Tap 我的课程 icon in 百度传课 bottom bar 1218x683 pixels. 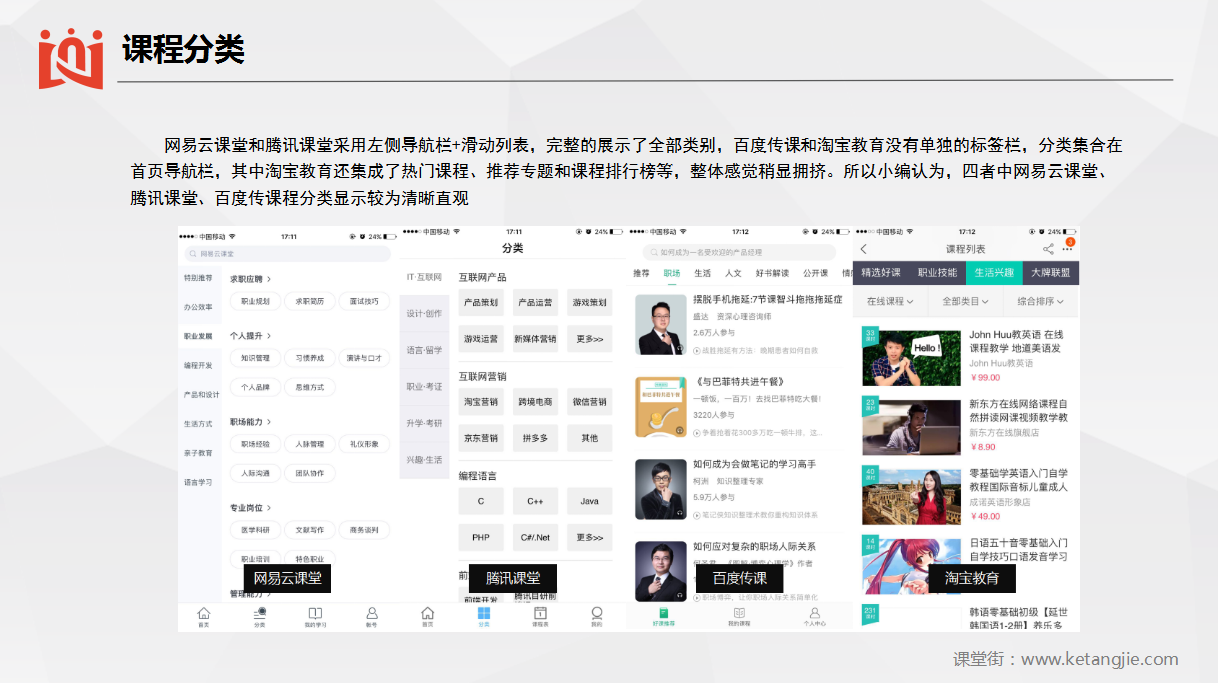739,616
